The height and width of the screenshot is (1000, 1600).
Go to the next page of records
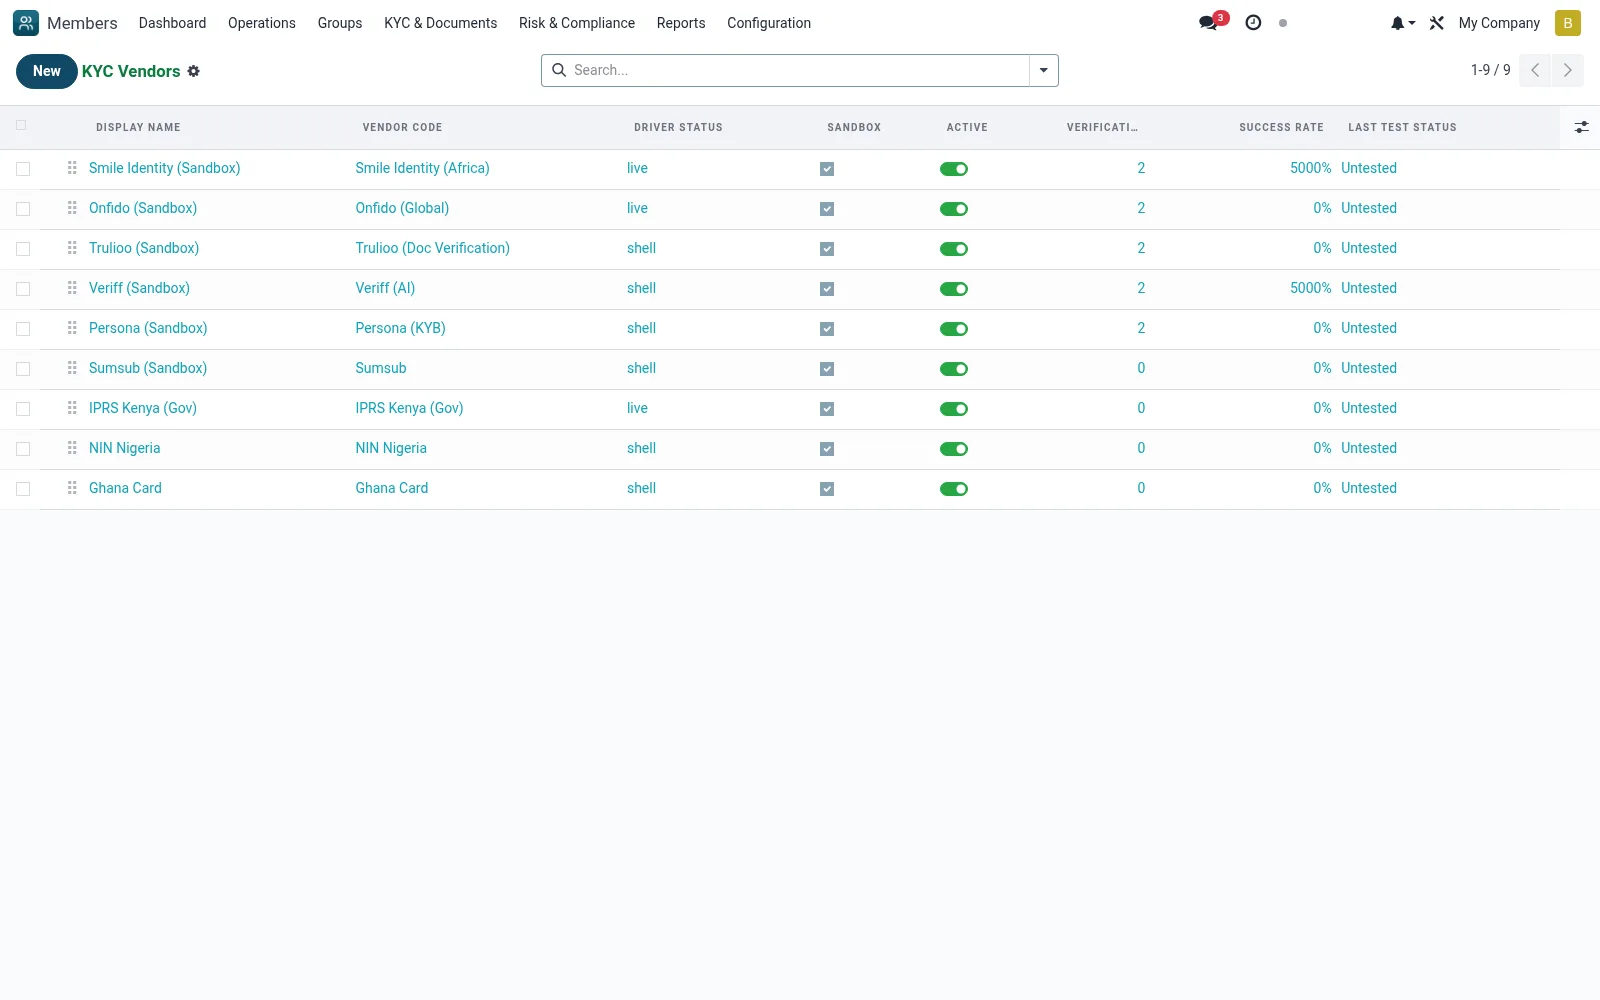(x=1567, y=70)
